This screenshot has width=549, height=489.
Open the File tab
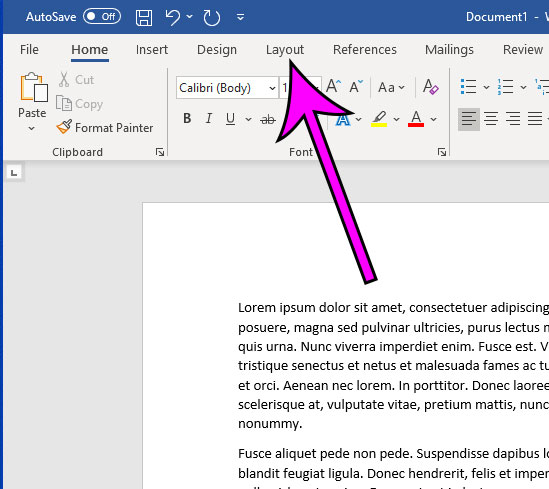pyautogui.click(x=29, y=50)
